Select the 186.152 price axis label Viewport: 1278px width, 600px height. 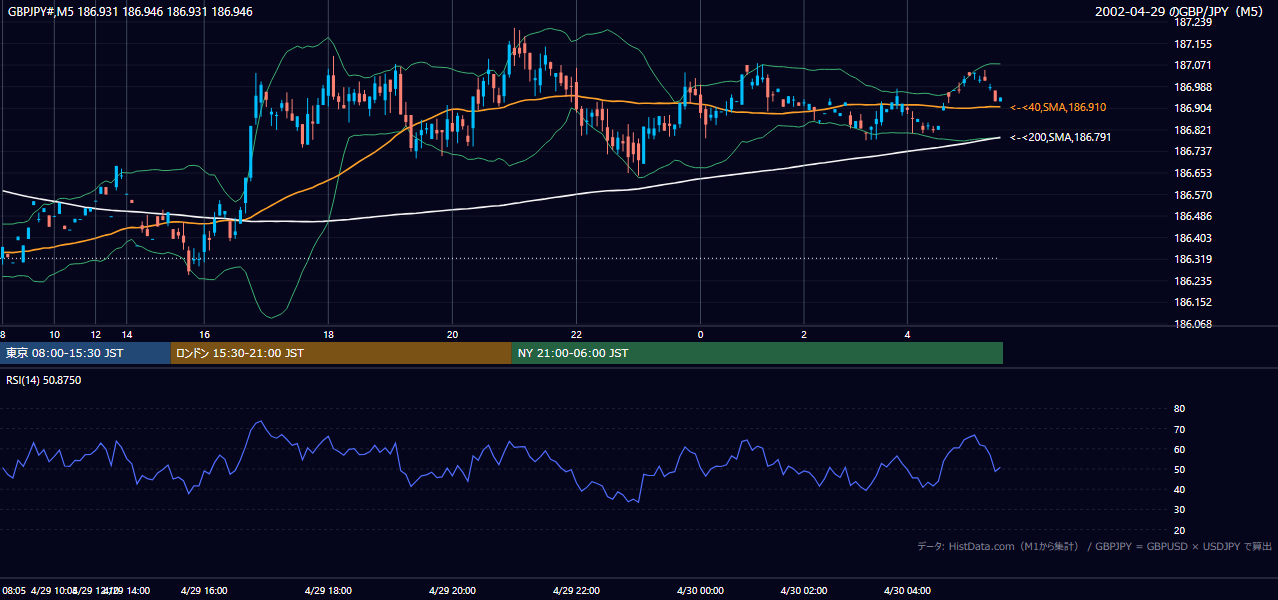tap(1192, 302)
